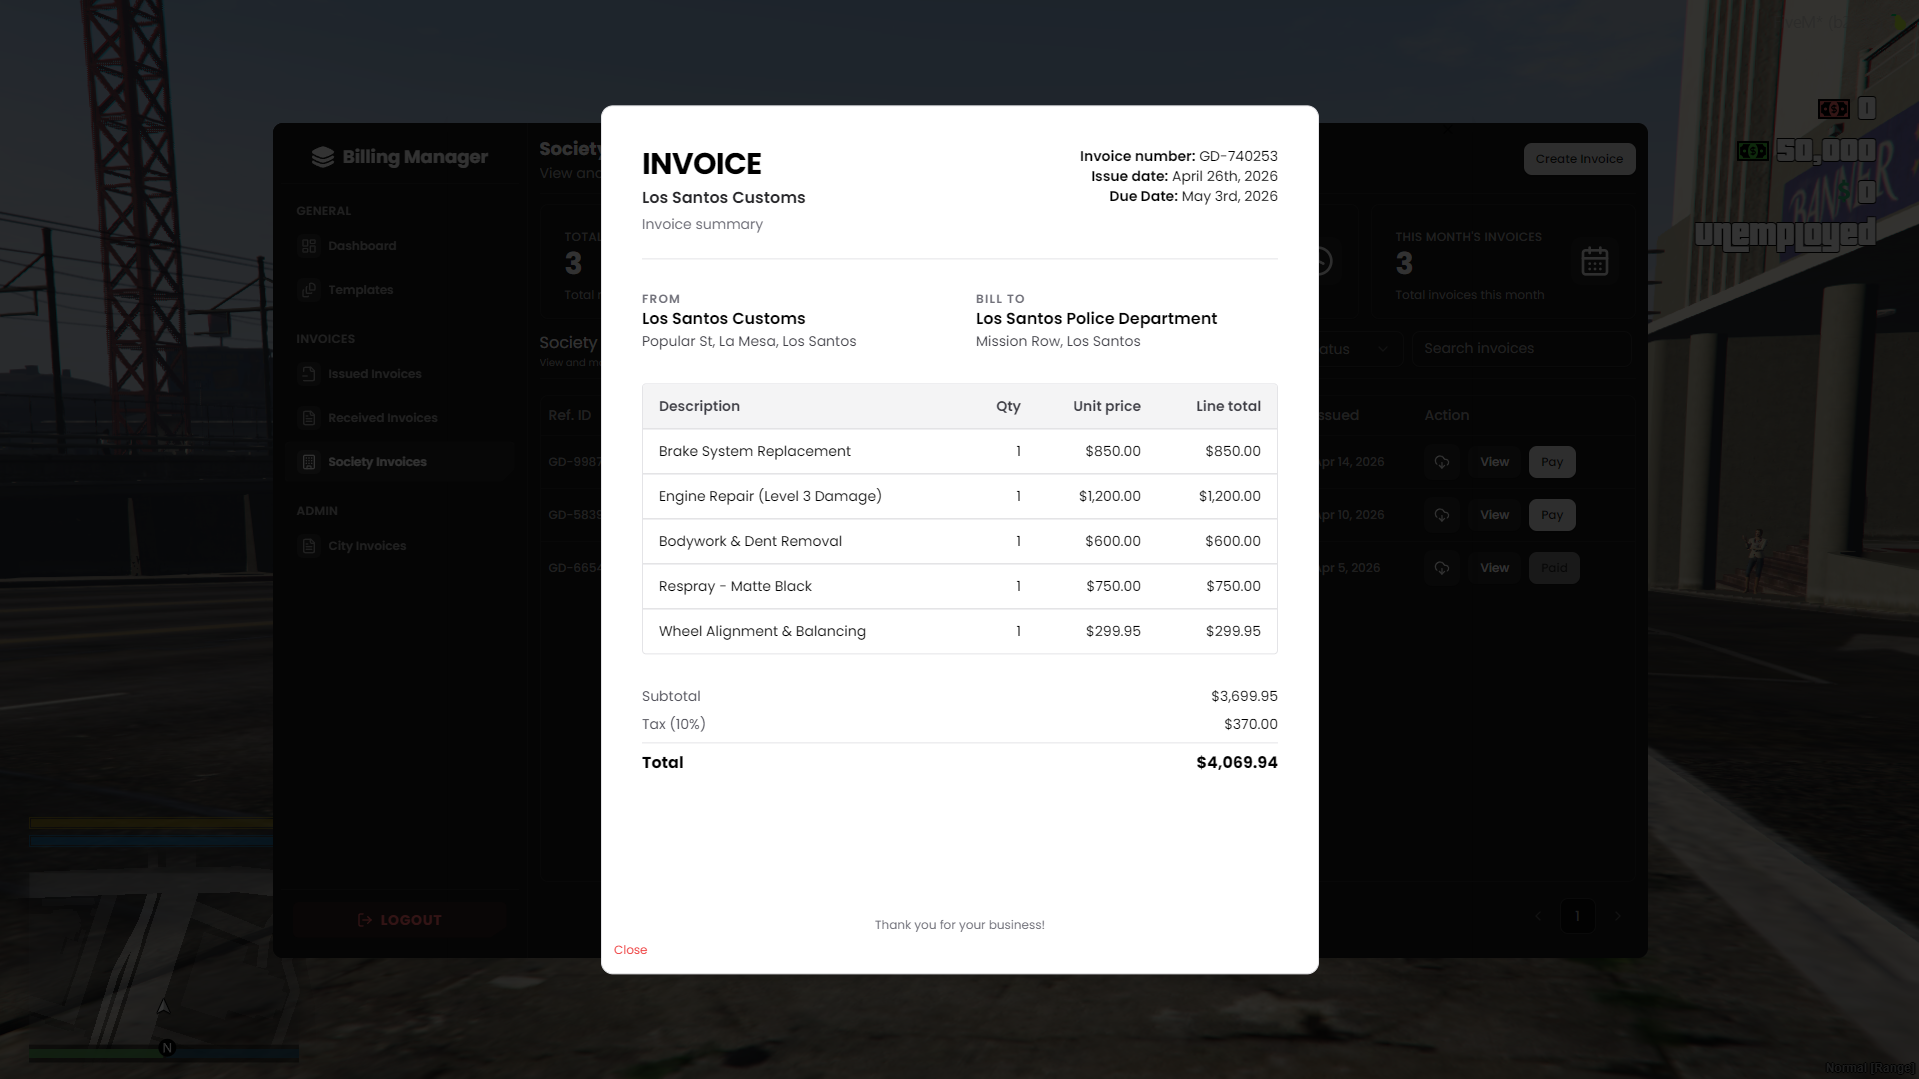Click Respray - Matte Black row
Viewport: 1919px width, 1079px height.
[959, 587]
